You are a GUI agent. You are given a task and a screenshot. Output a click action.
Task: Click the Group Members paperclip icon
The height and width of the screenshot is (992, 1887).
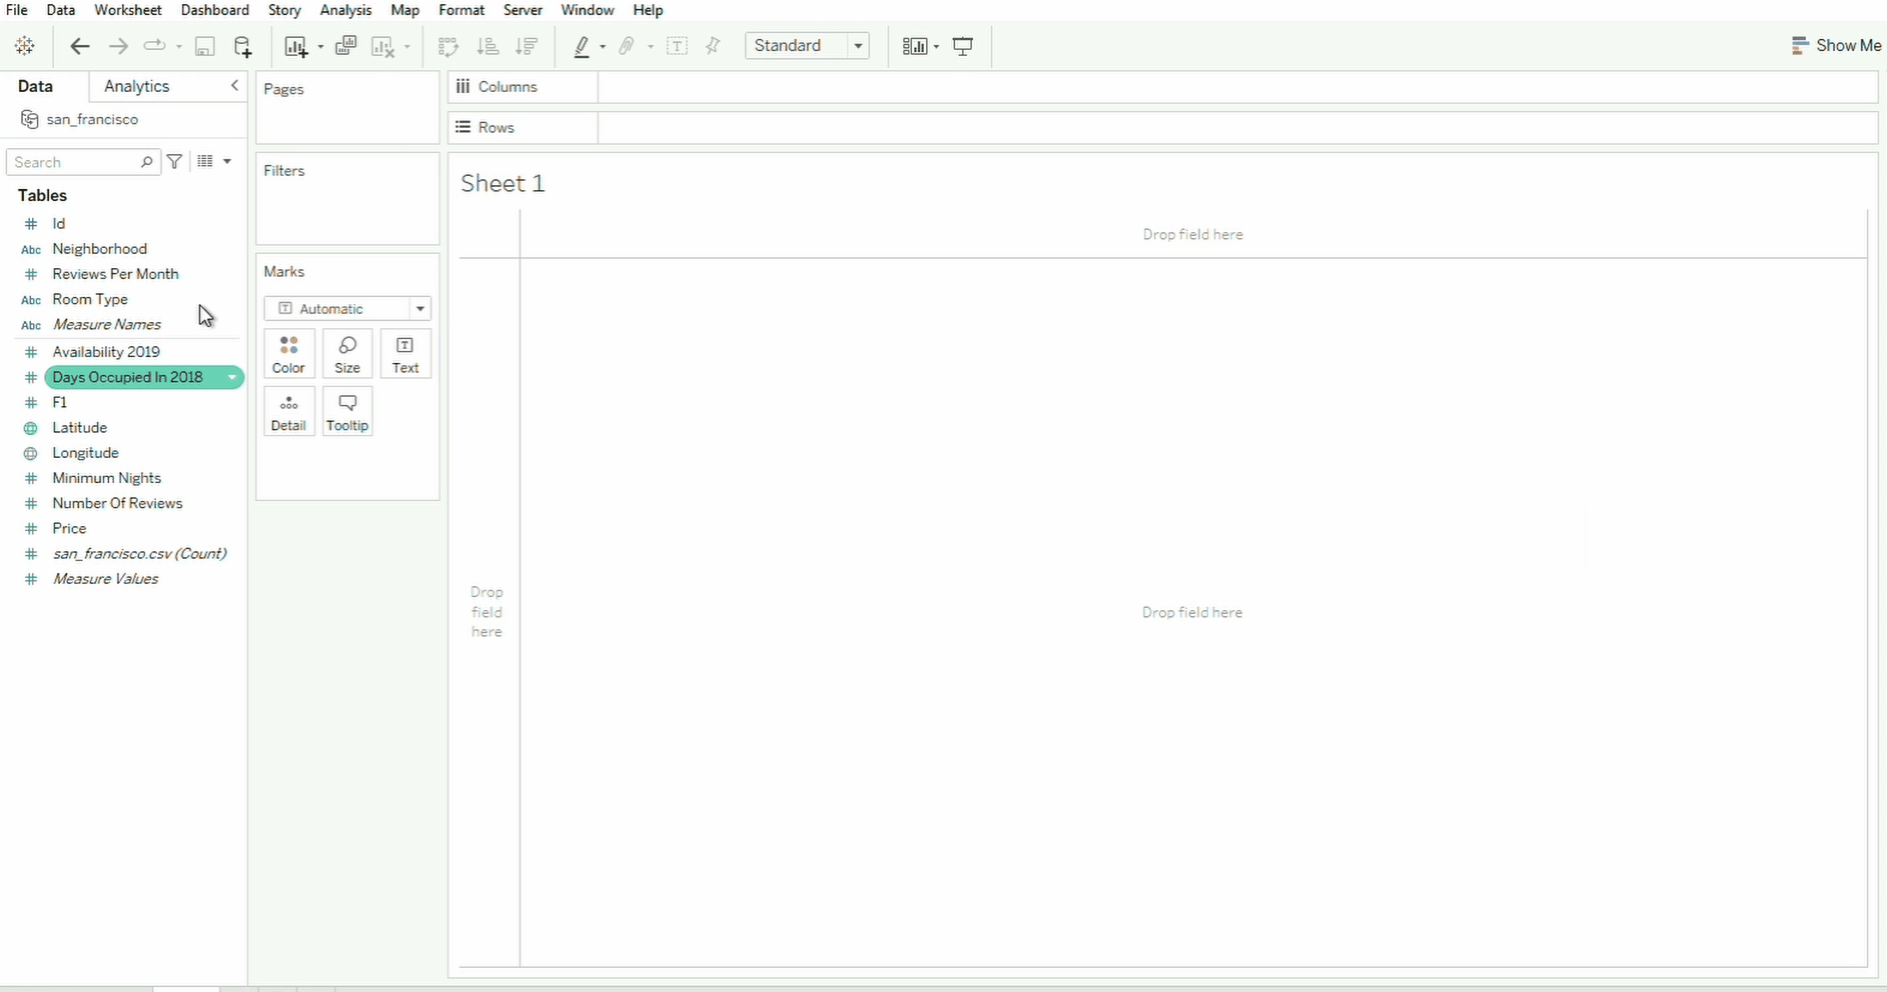click(627, 46)
